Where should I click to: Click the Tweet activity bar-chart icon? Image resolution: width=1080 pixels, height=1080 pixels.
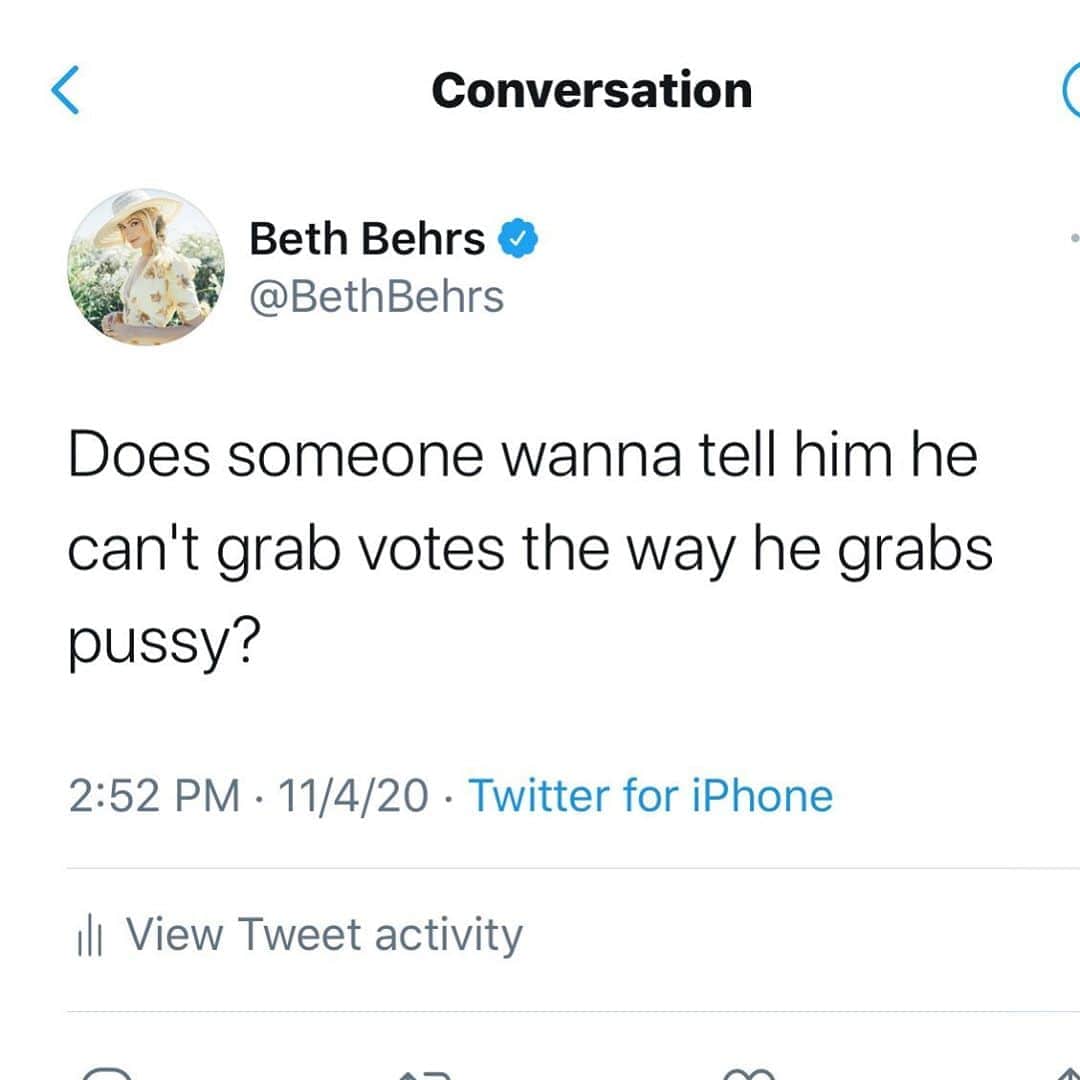pos(90,935)
